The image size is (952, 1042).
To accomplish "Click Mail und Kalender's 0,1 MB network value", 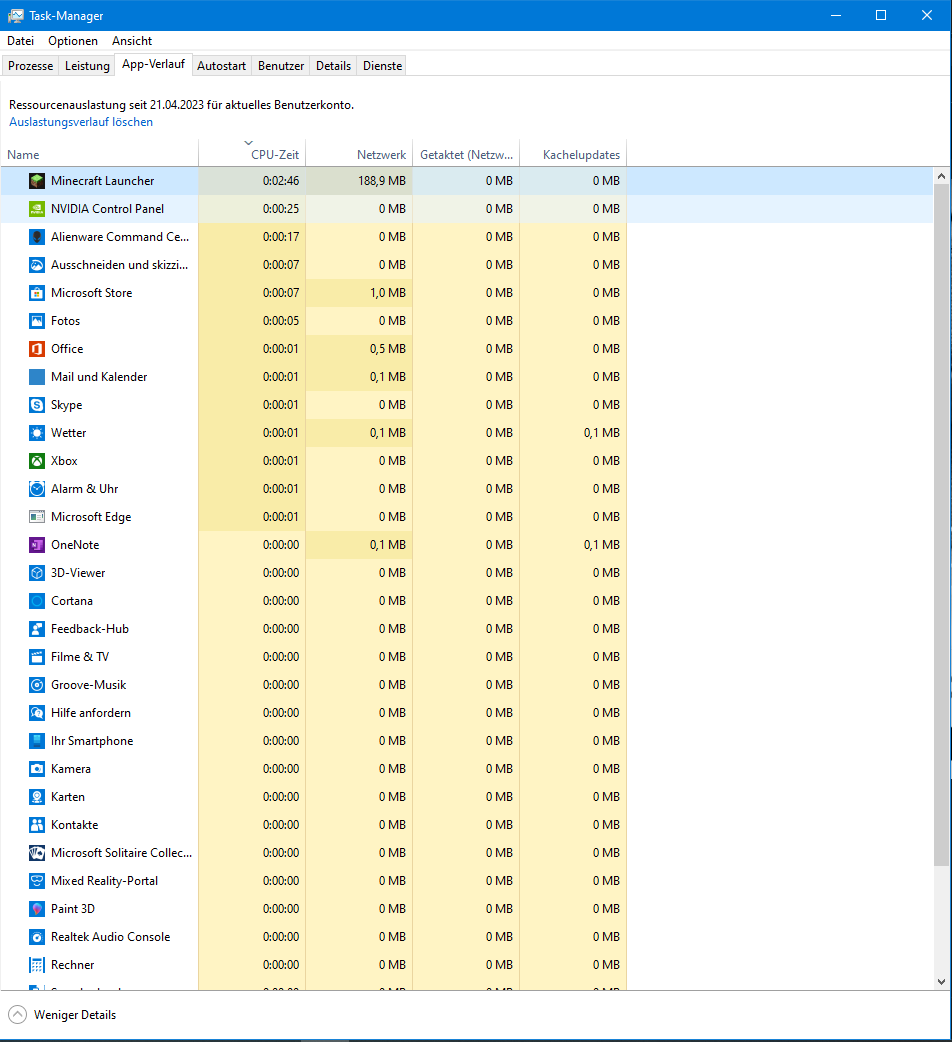I will pyautogui.click(x=388, y=377).
